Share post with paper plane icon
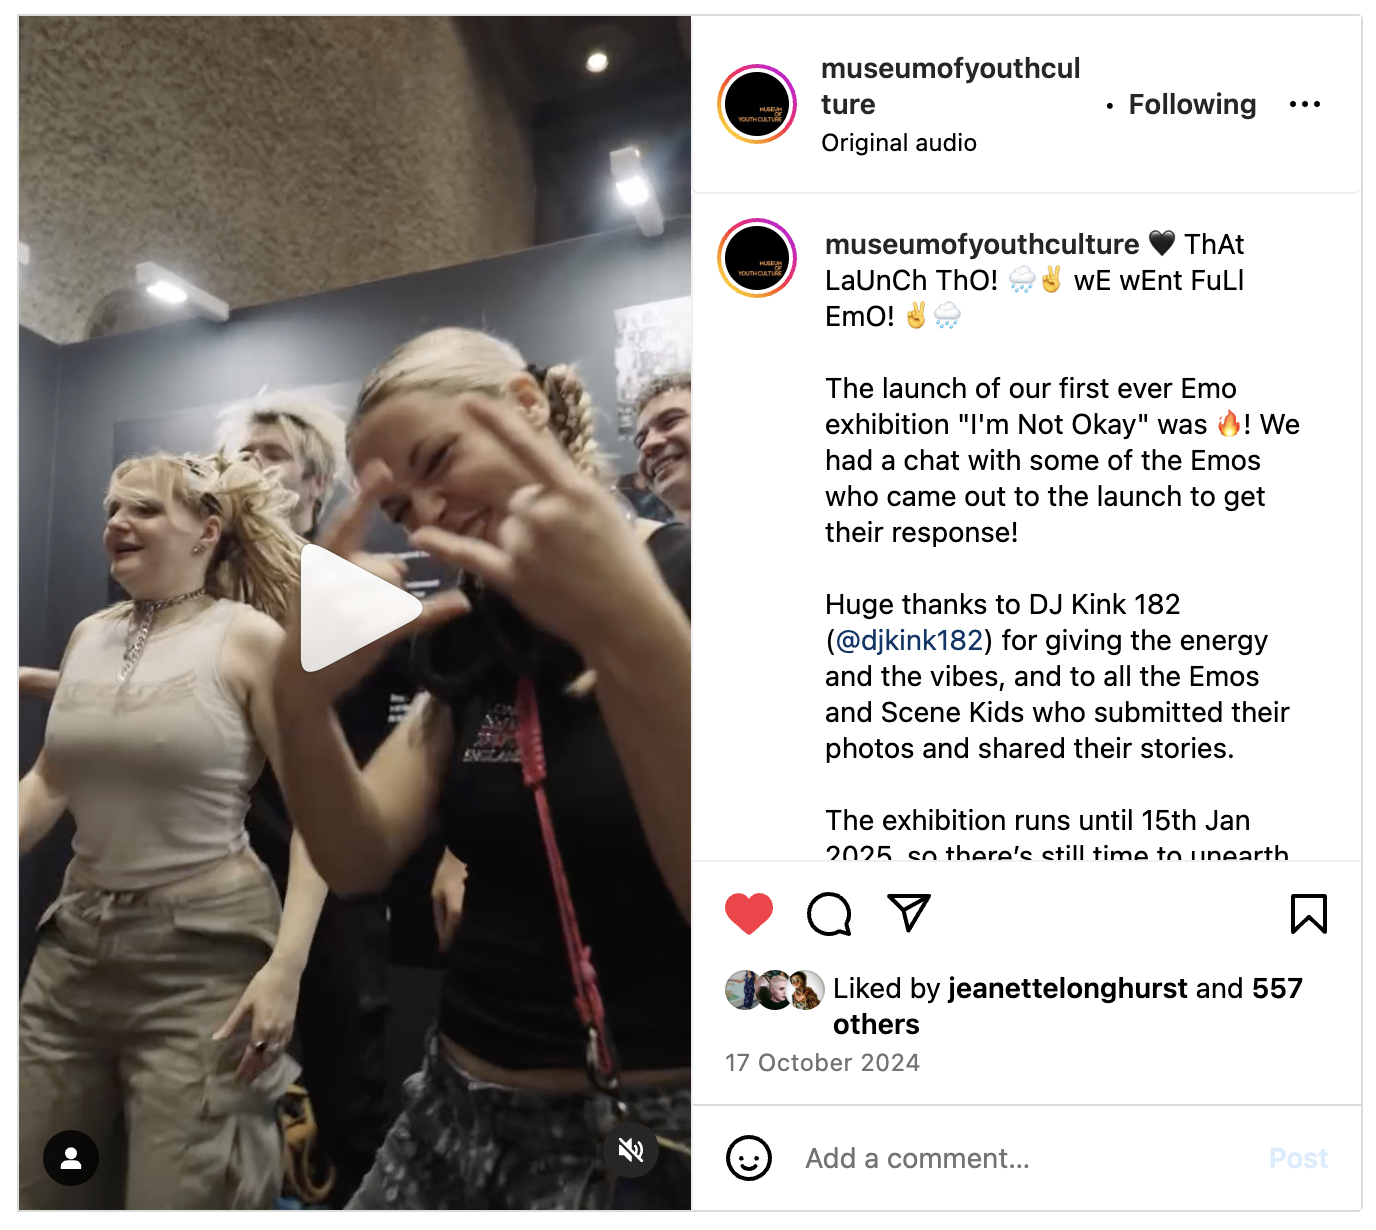The image size is (1376, 1230). coord(909,912)
